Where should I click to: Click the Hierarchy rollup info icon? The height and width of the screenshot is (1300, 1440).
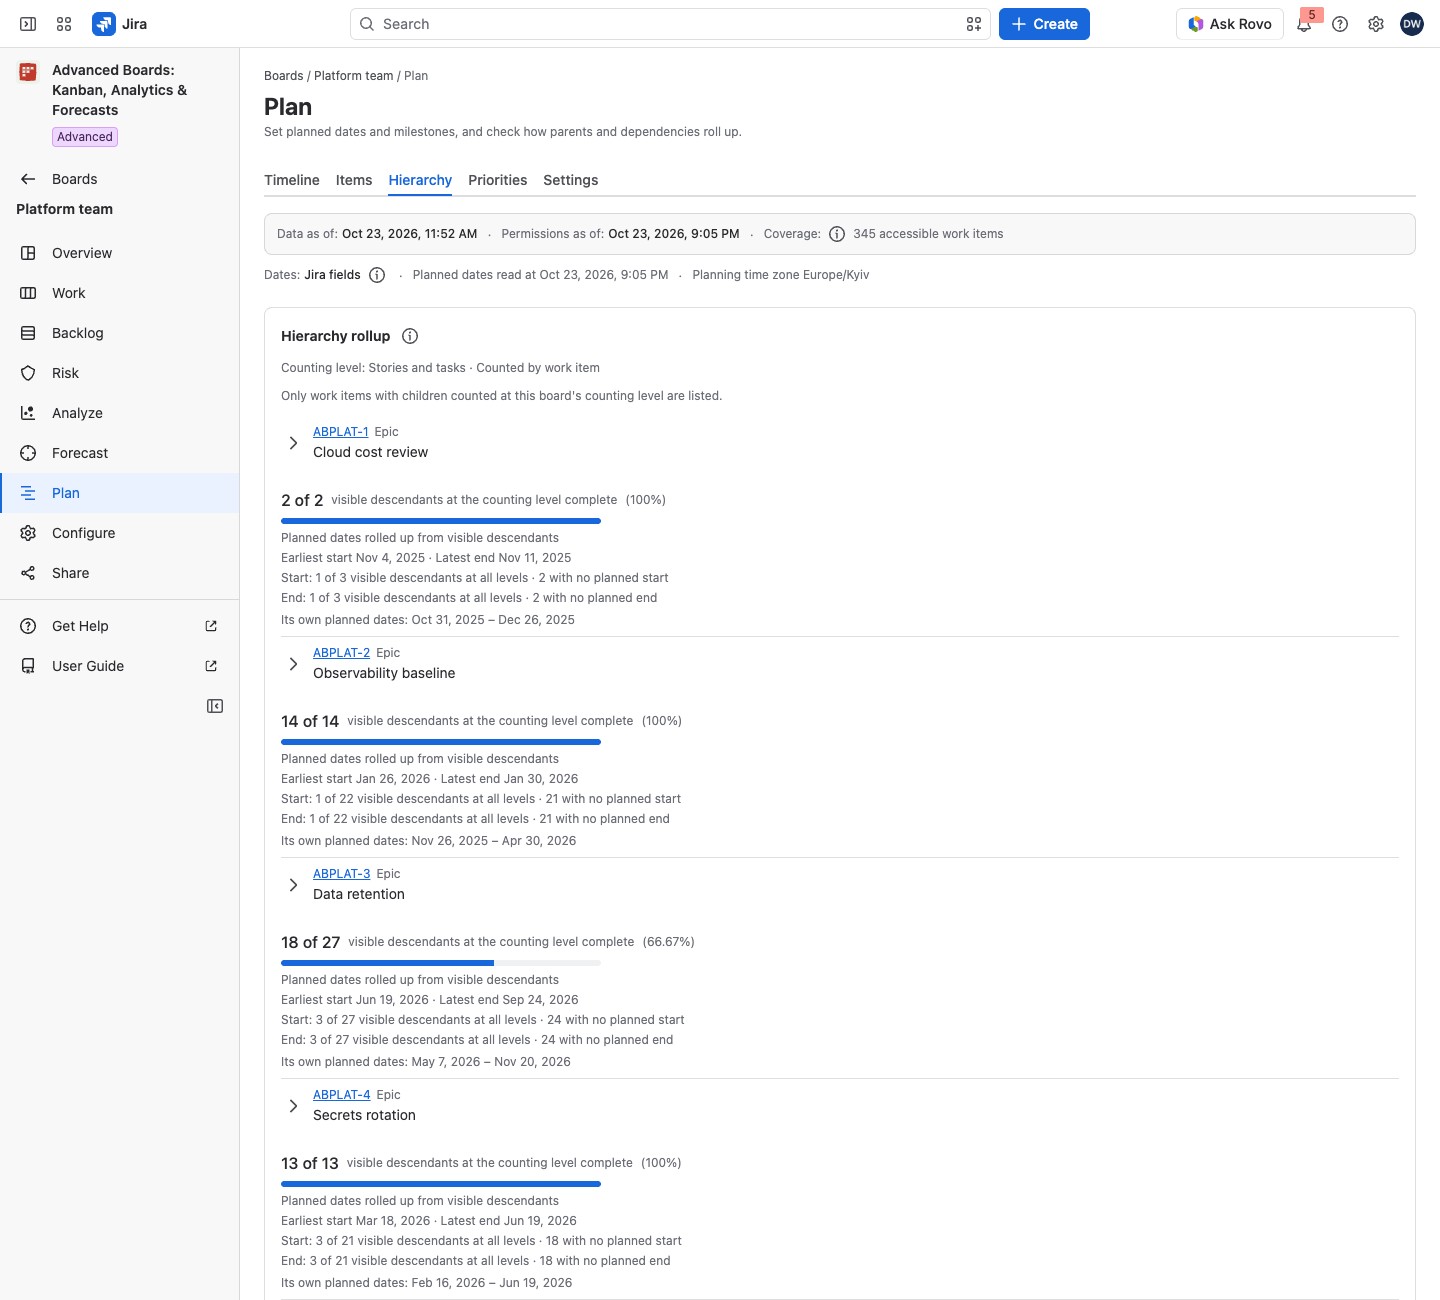[410, 336]
